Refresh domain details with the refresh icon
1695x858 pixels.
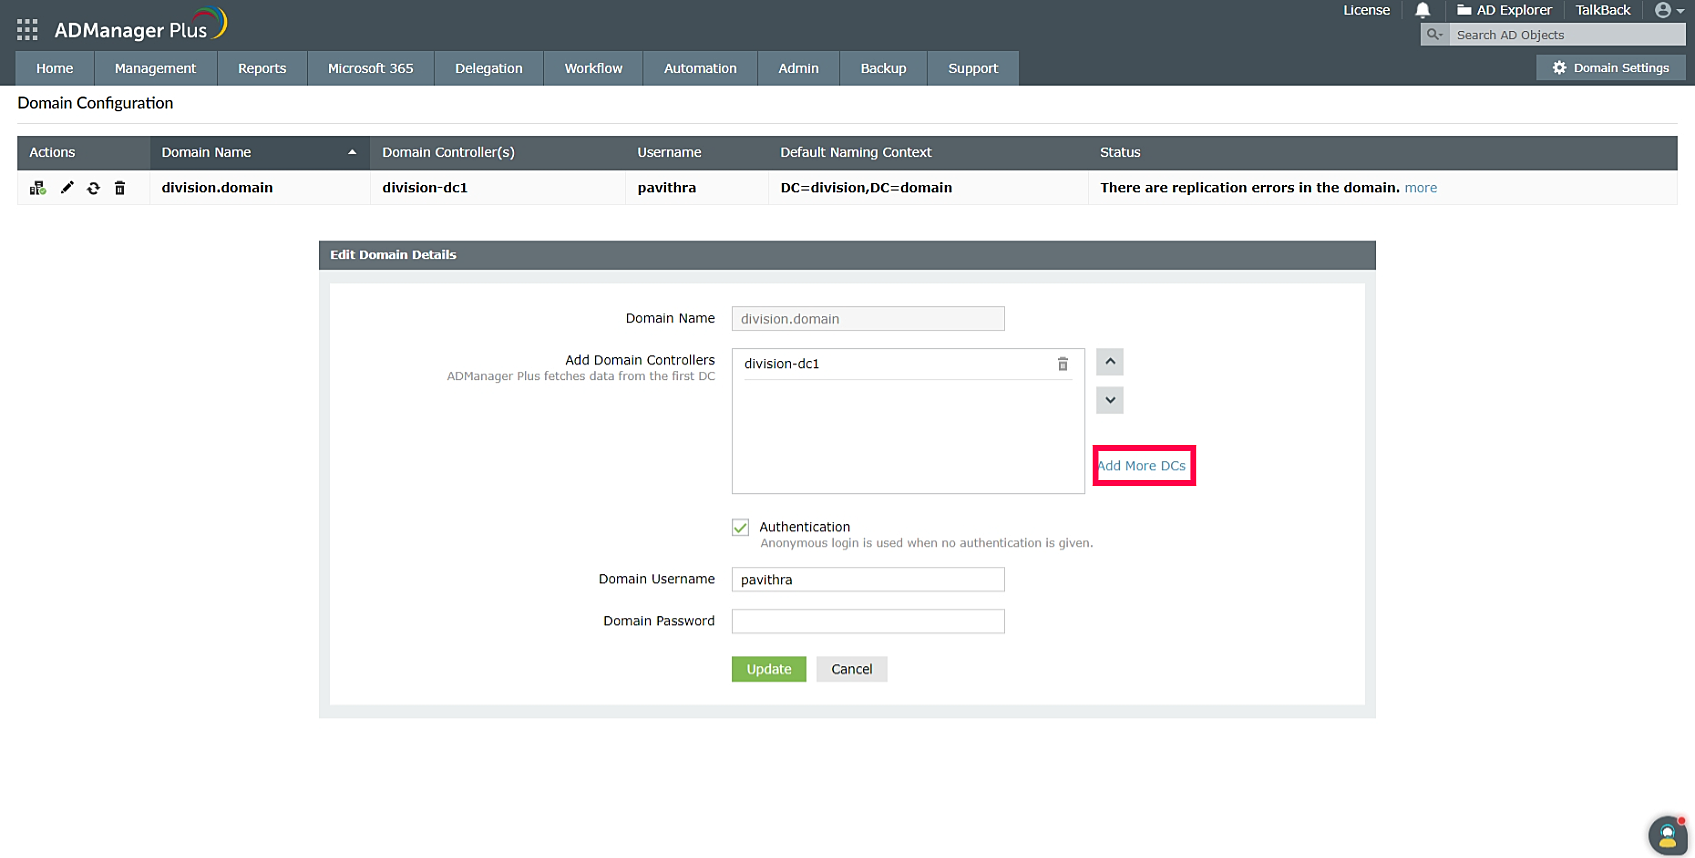coord(93,188)
